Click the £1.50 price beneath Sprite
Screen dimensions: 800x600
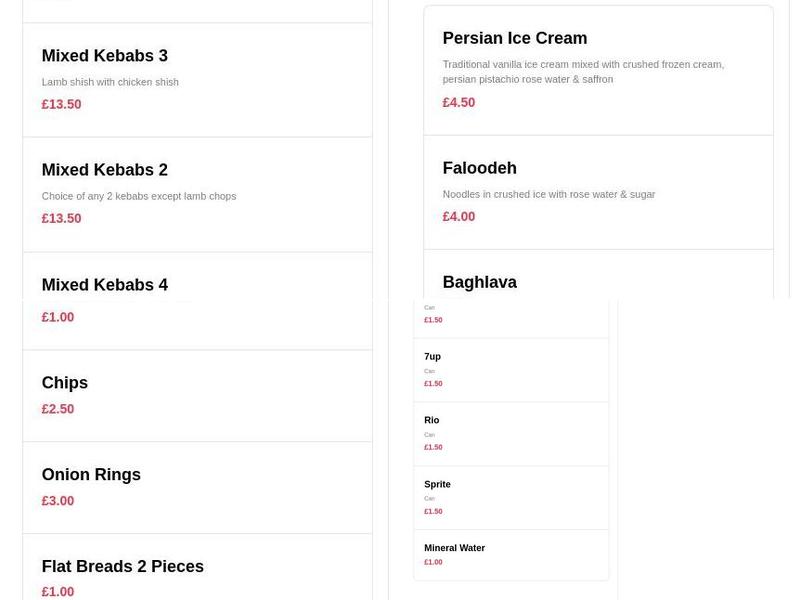tap(433, 511)
